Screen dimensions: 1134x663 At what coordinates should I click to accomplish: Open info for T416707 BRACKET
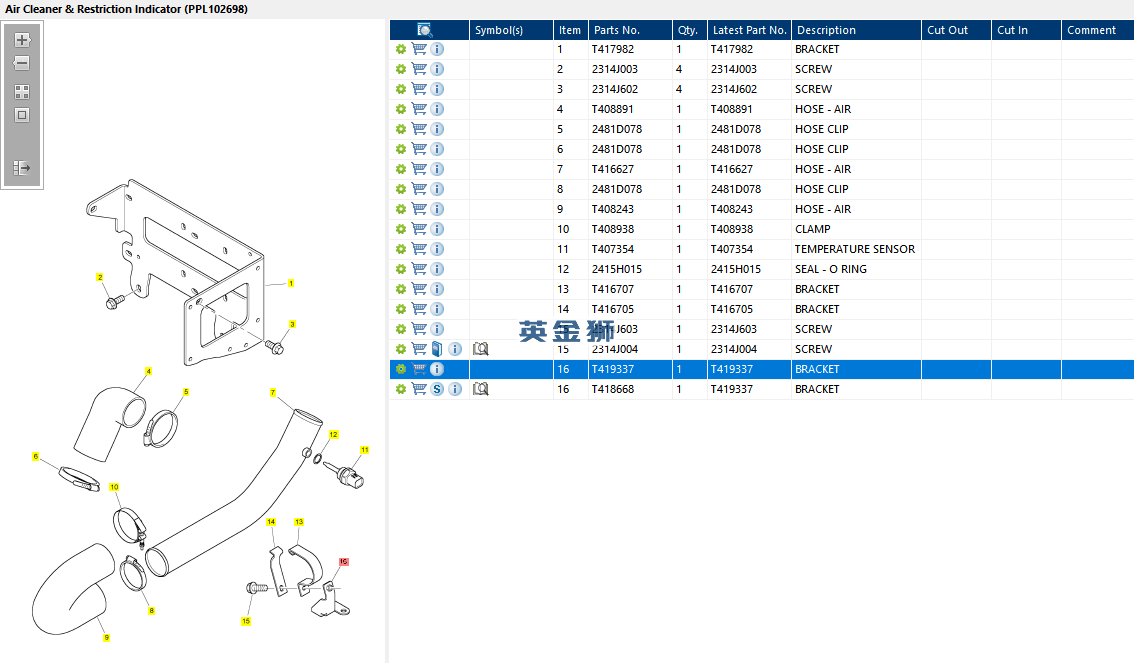tap(437, 288)
